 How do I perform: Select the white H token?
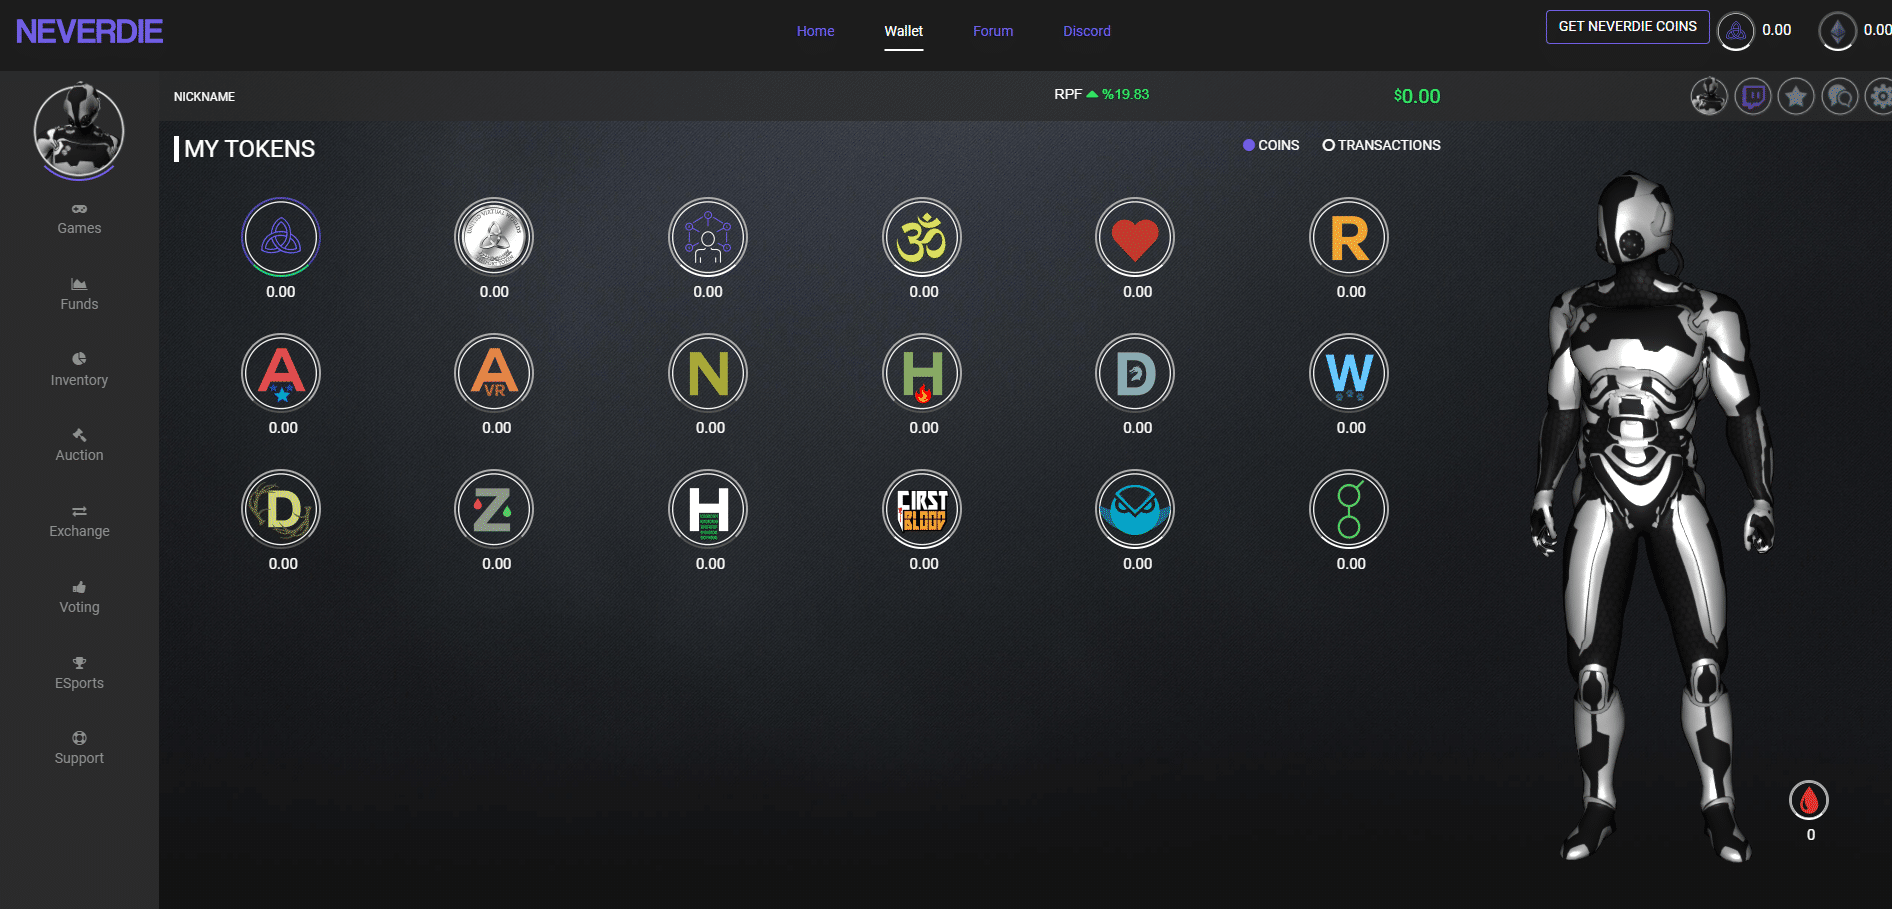click(708, 509)
